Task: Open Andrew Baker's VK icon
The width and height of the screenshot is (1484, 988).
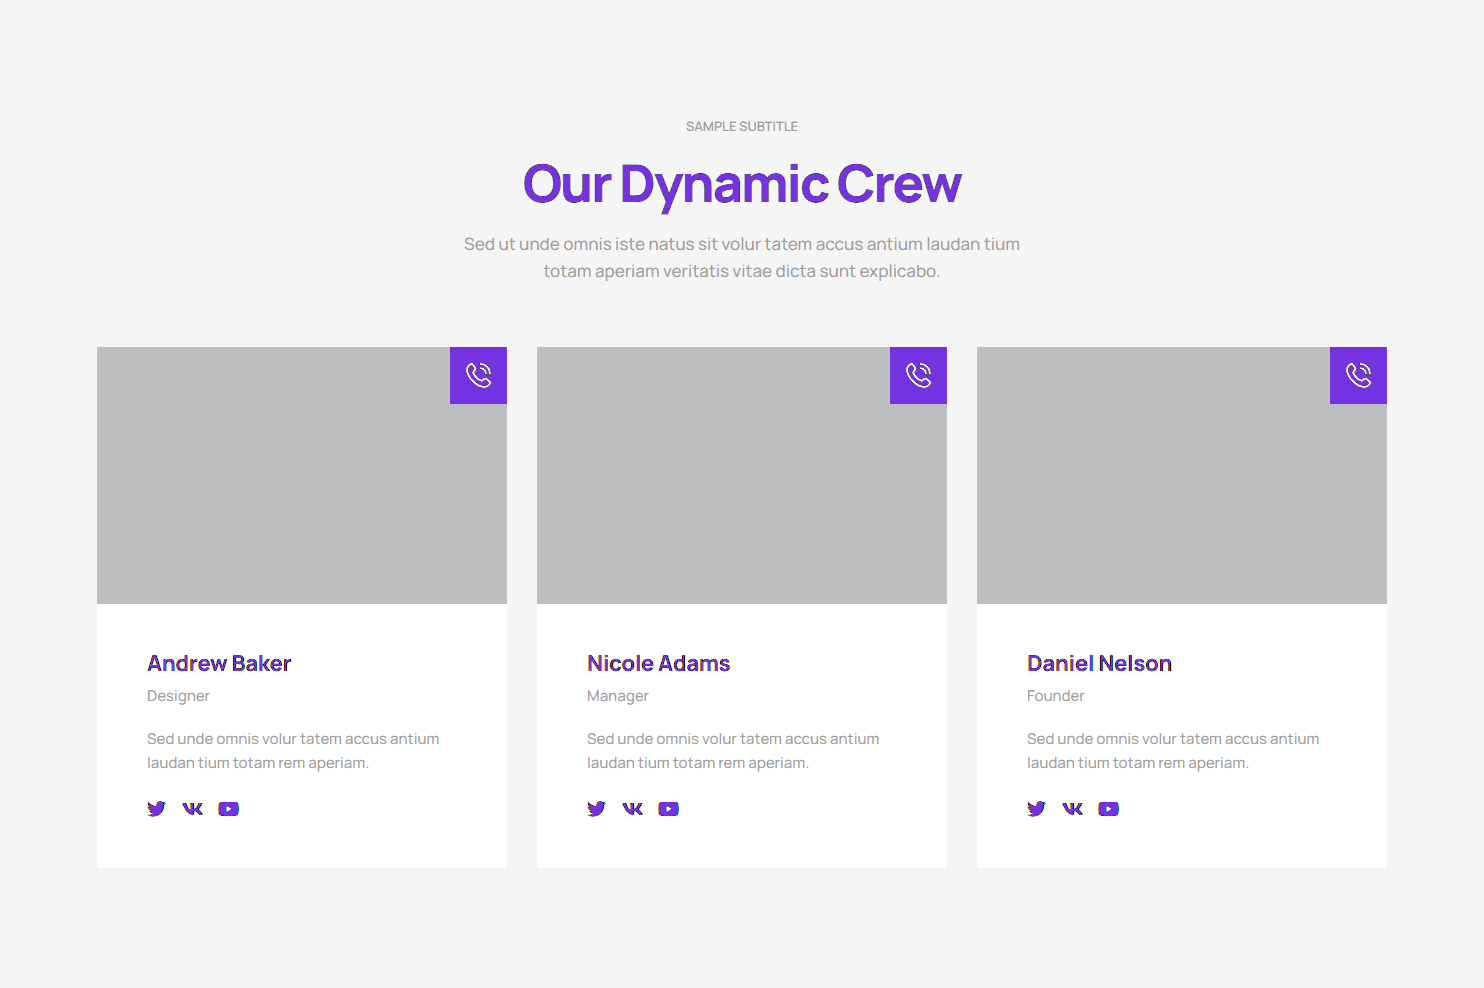Action: pos(193,809)
